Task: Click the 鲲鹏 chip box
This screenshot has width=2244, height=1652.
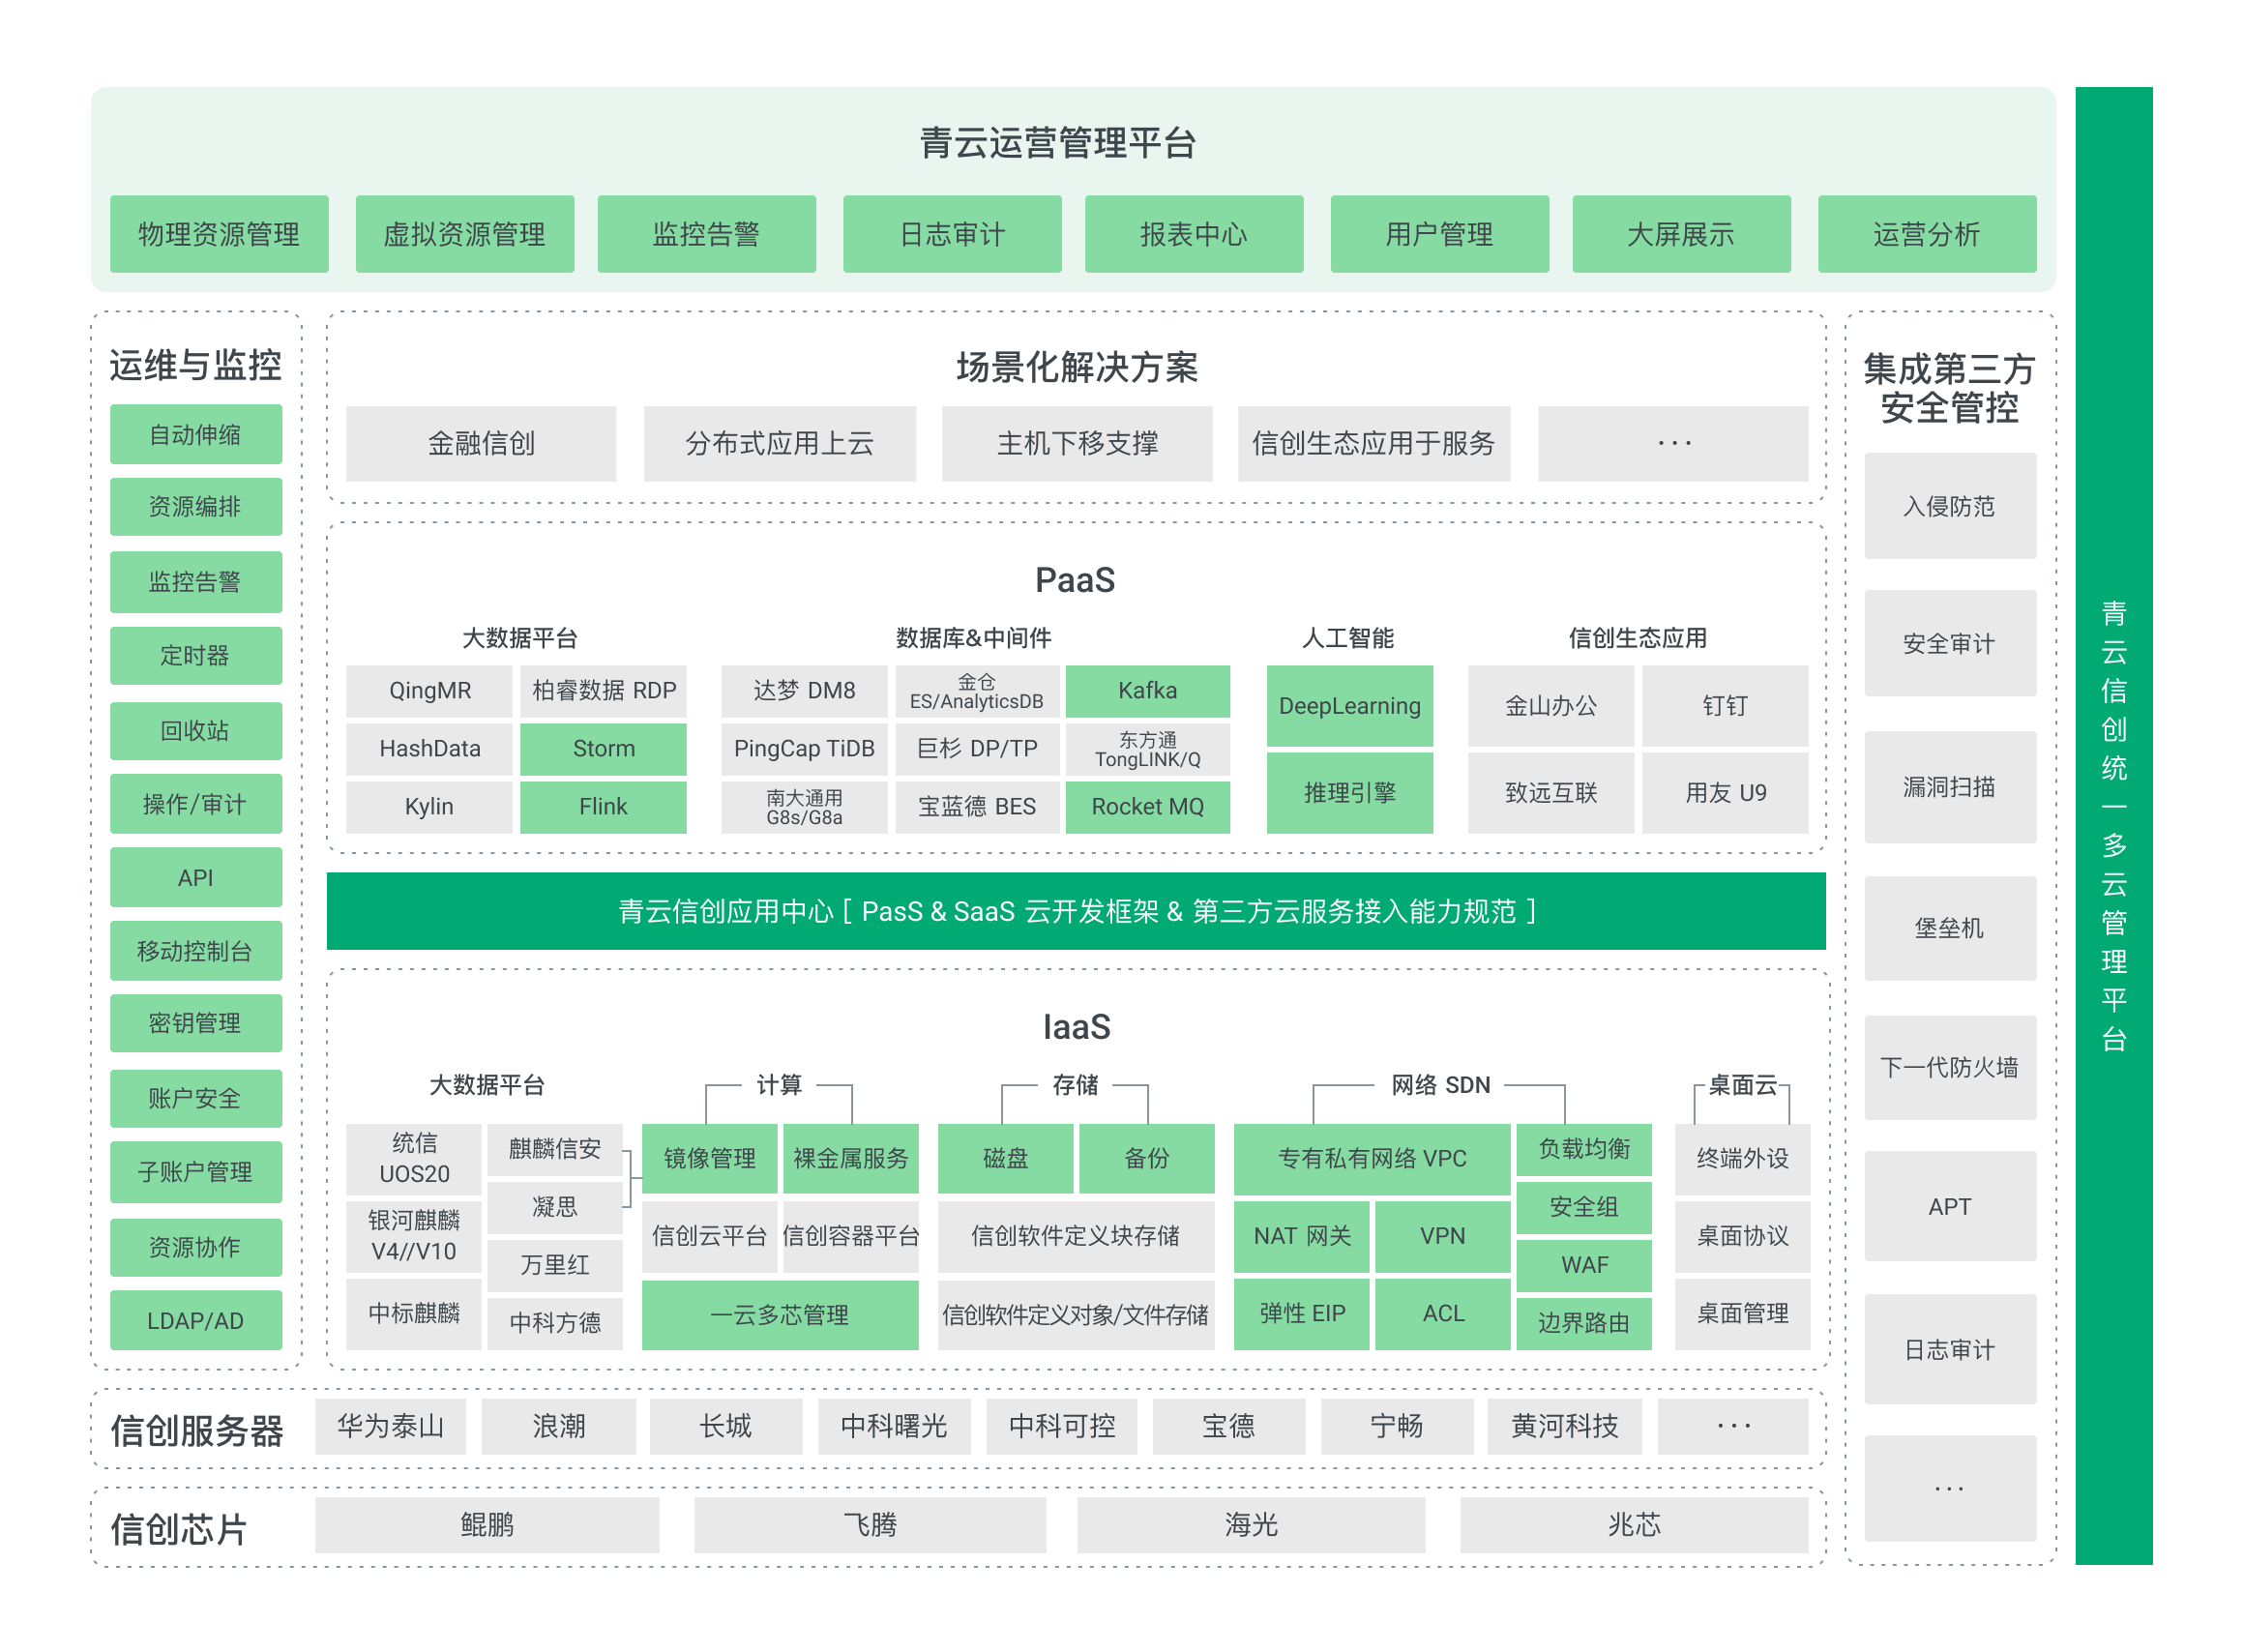Action: click(487, 1523)
